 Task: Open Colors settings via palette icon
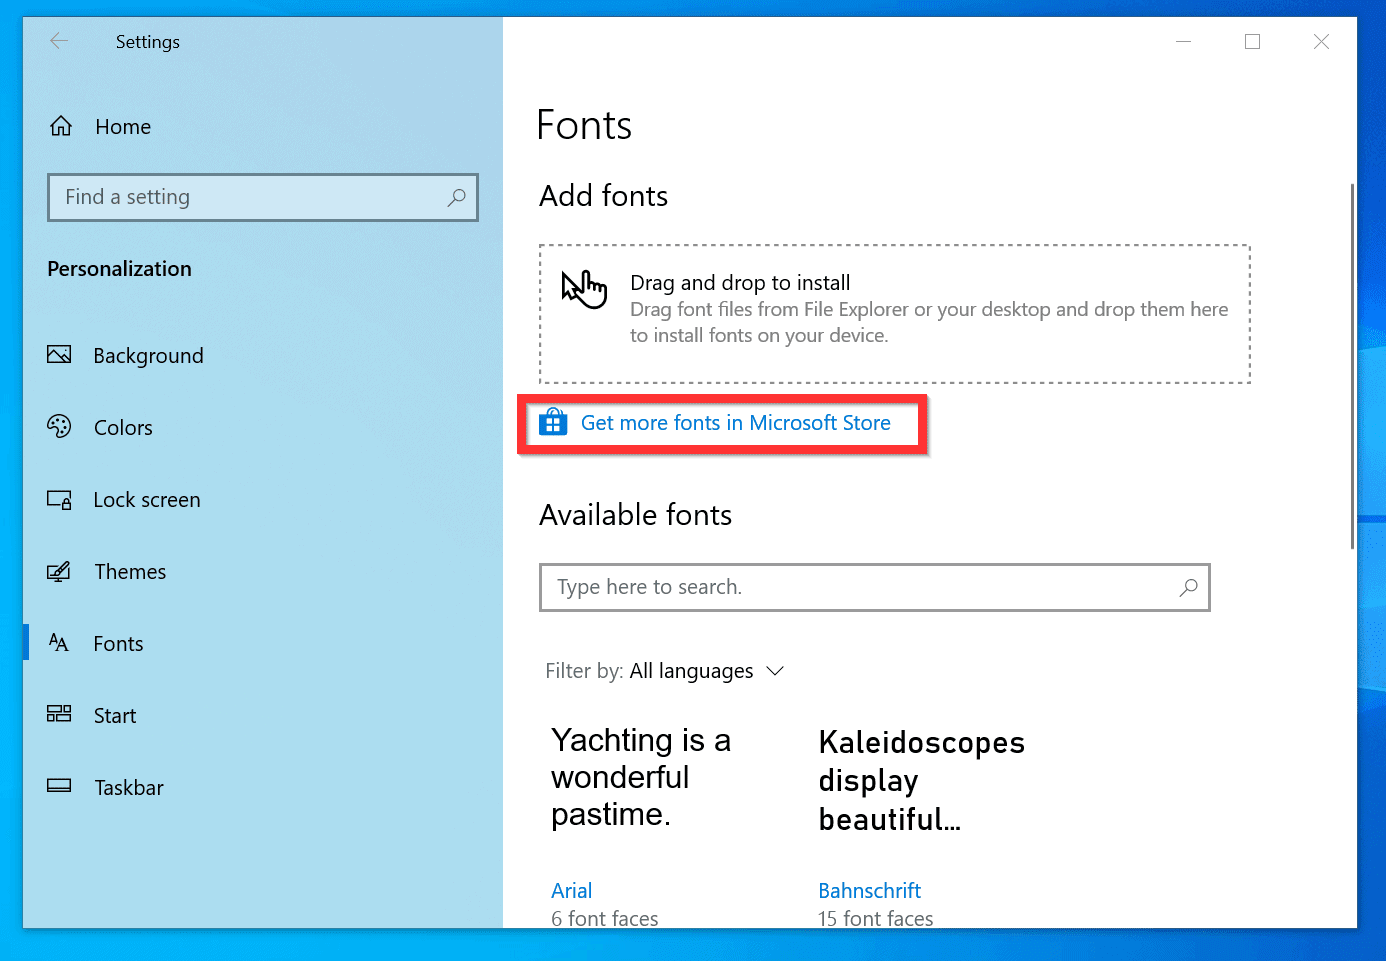(x=60, y=427)
